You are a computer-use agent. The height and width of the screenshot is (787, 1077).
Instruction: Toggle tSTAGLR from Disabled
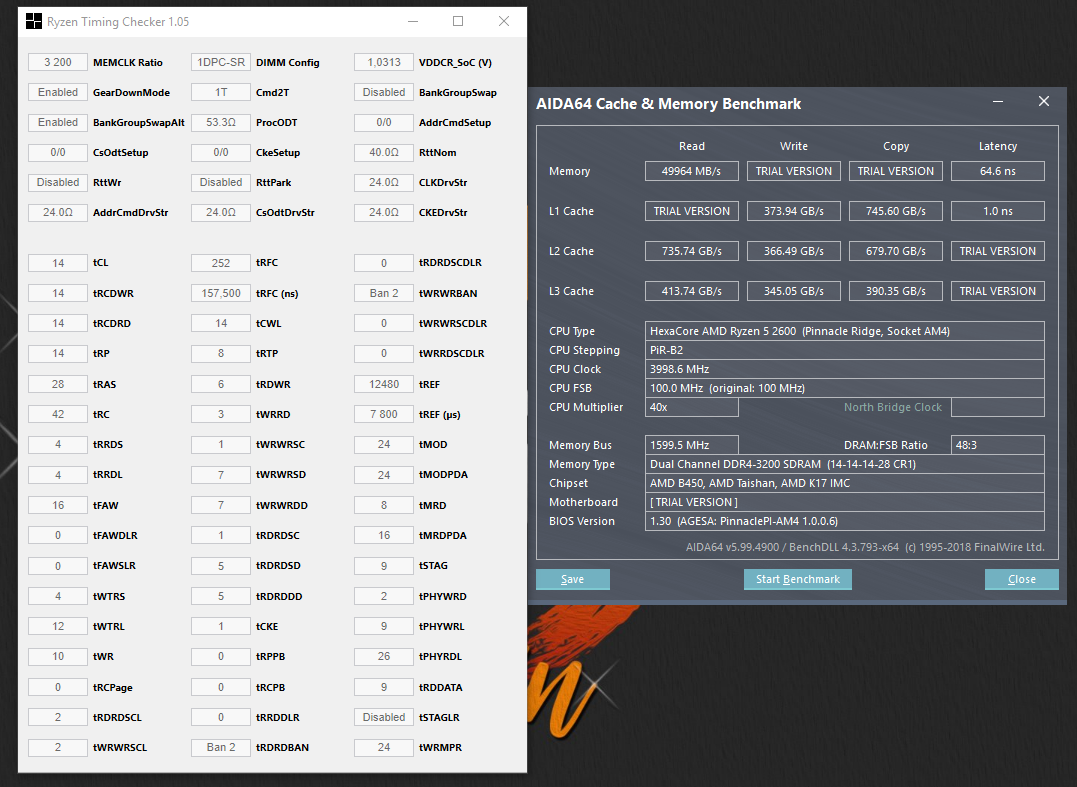pos(383,717)
